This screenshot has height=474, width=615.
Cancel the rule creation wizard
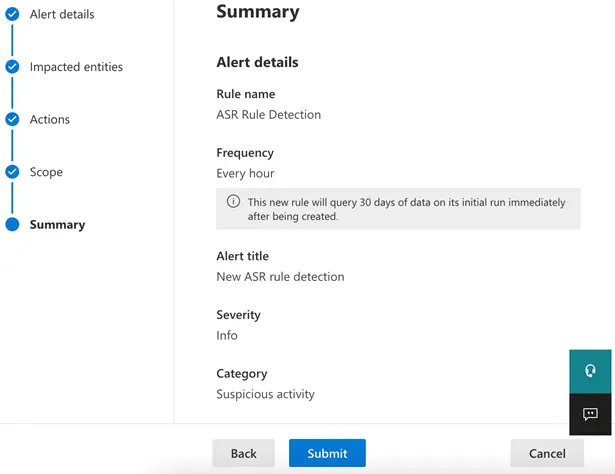547,453
